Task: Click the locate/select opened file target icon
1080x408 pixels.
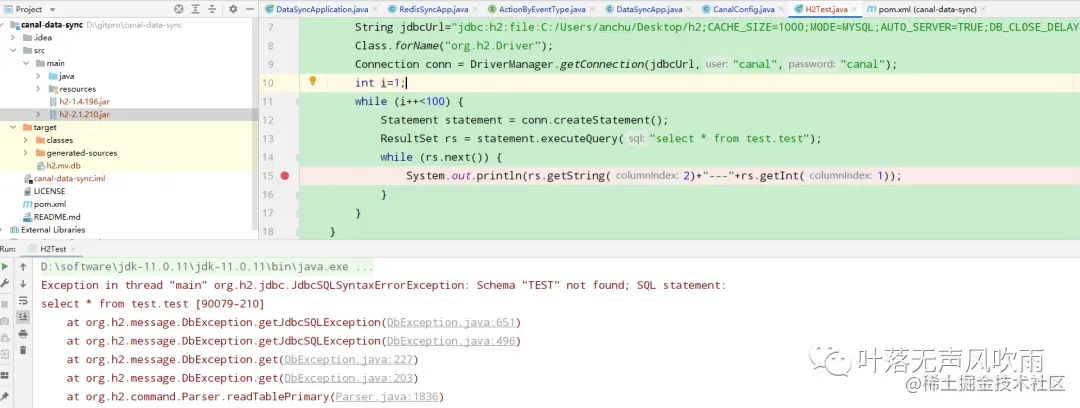Action: pyautogui.click(x=179, y=9)
